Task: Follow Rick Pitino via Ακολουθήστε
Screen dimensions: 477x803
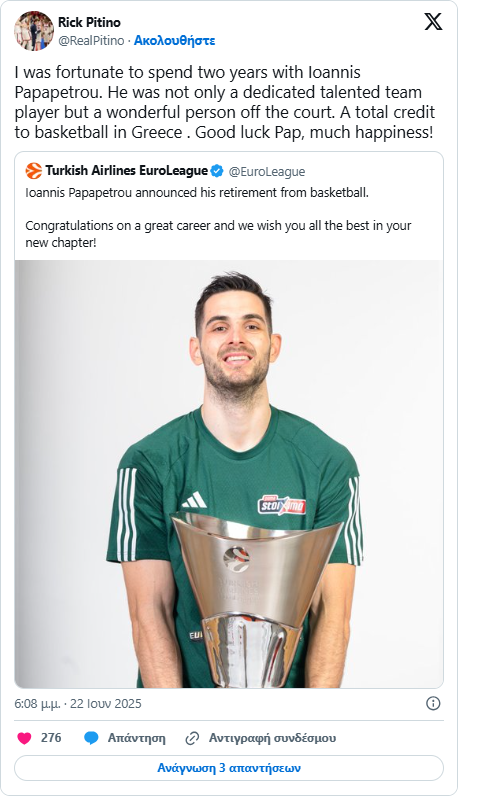Action: (174, 40)
